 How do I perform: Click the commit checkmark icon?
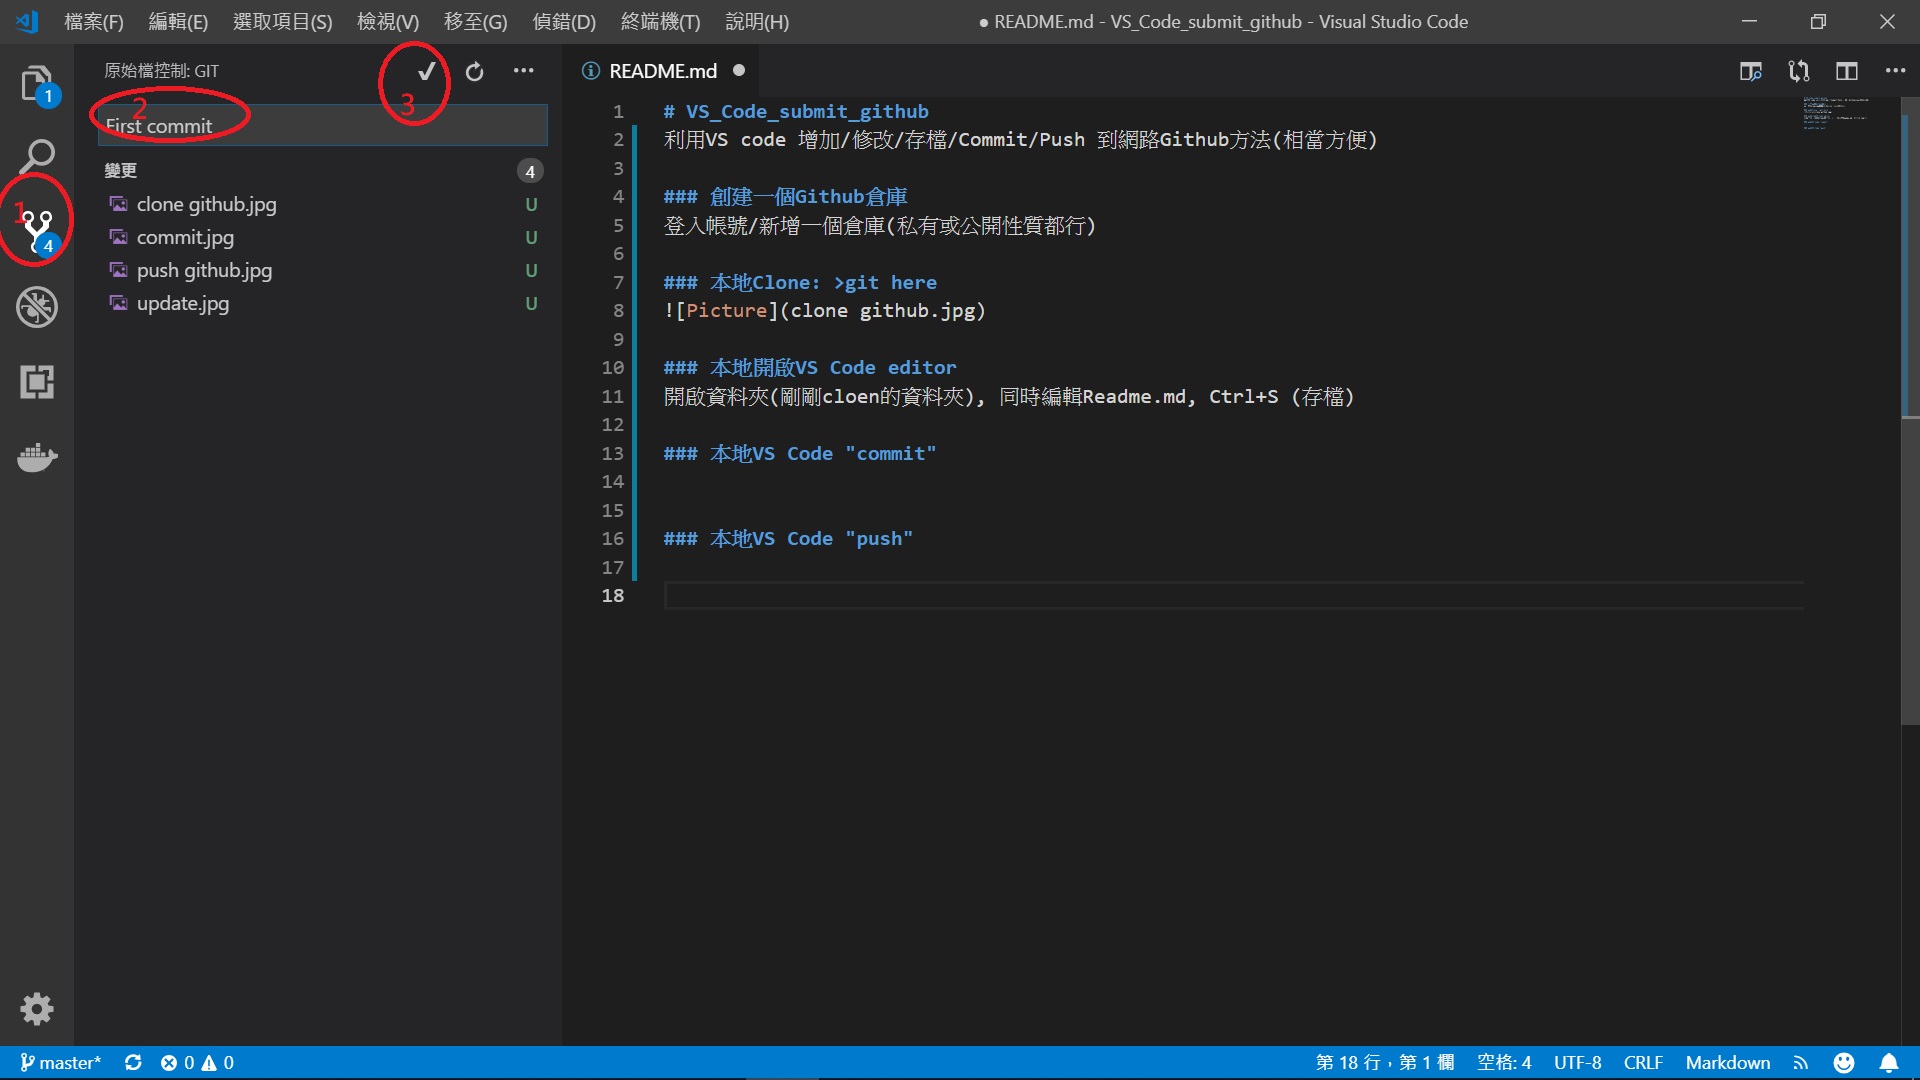point(427,71)
